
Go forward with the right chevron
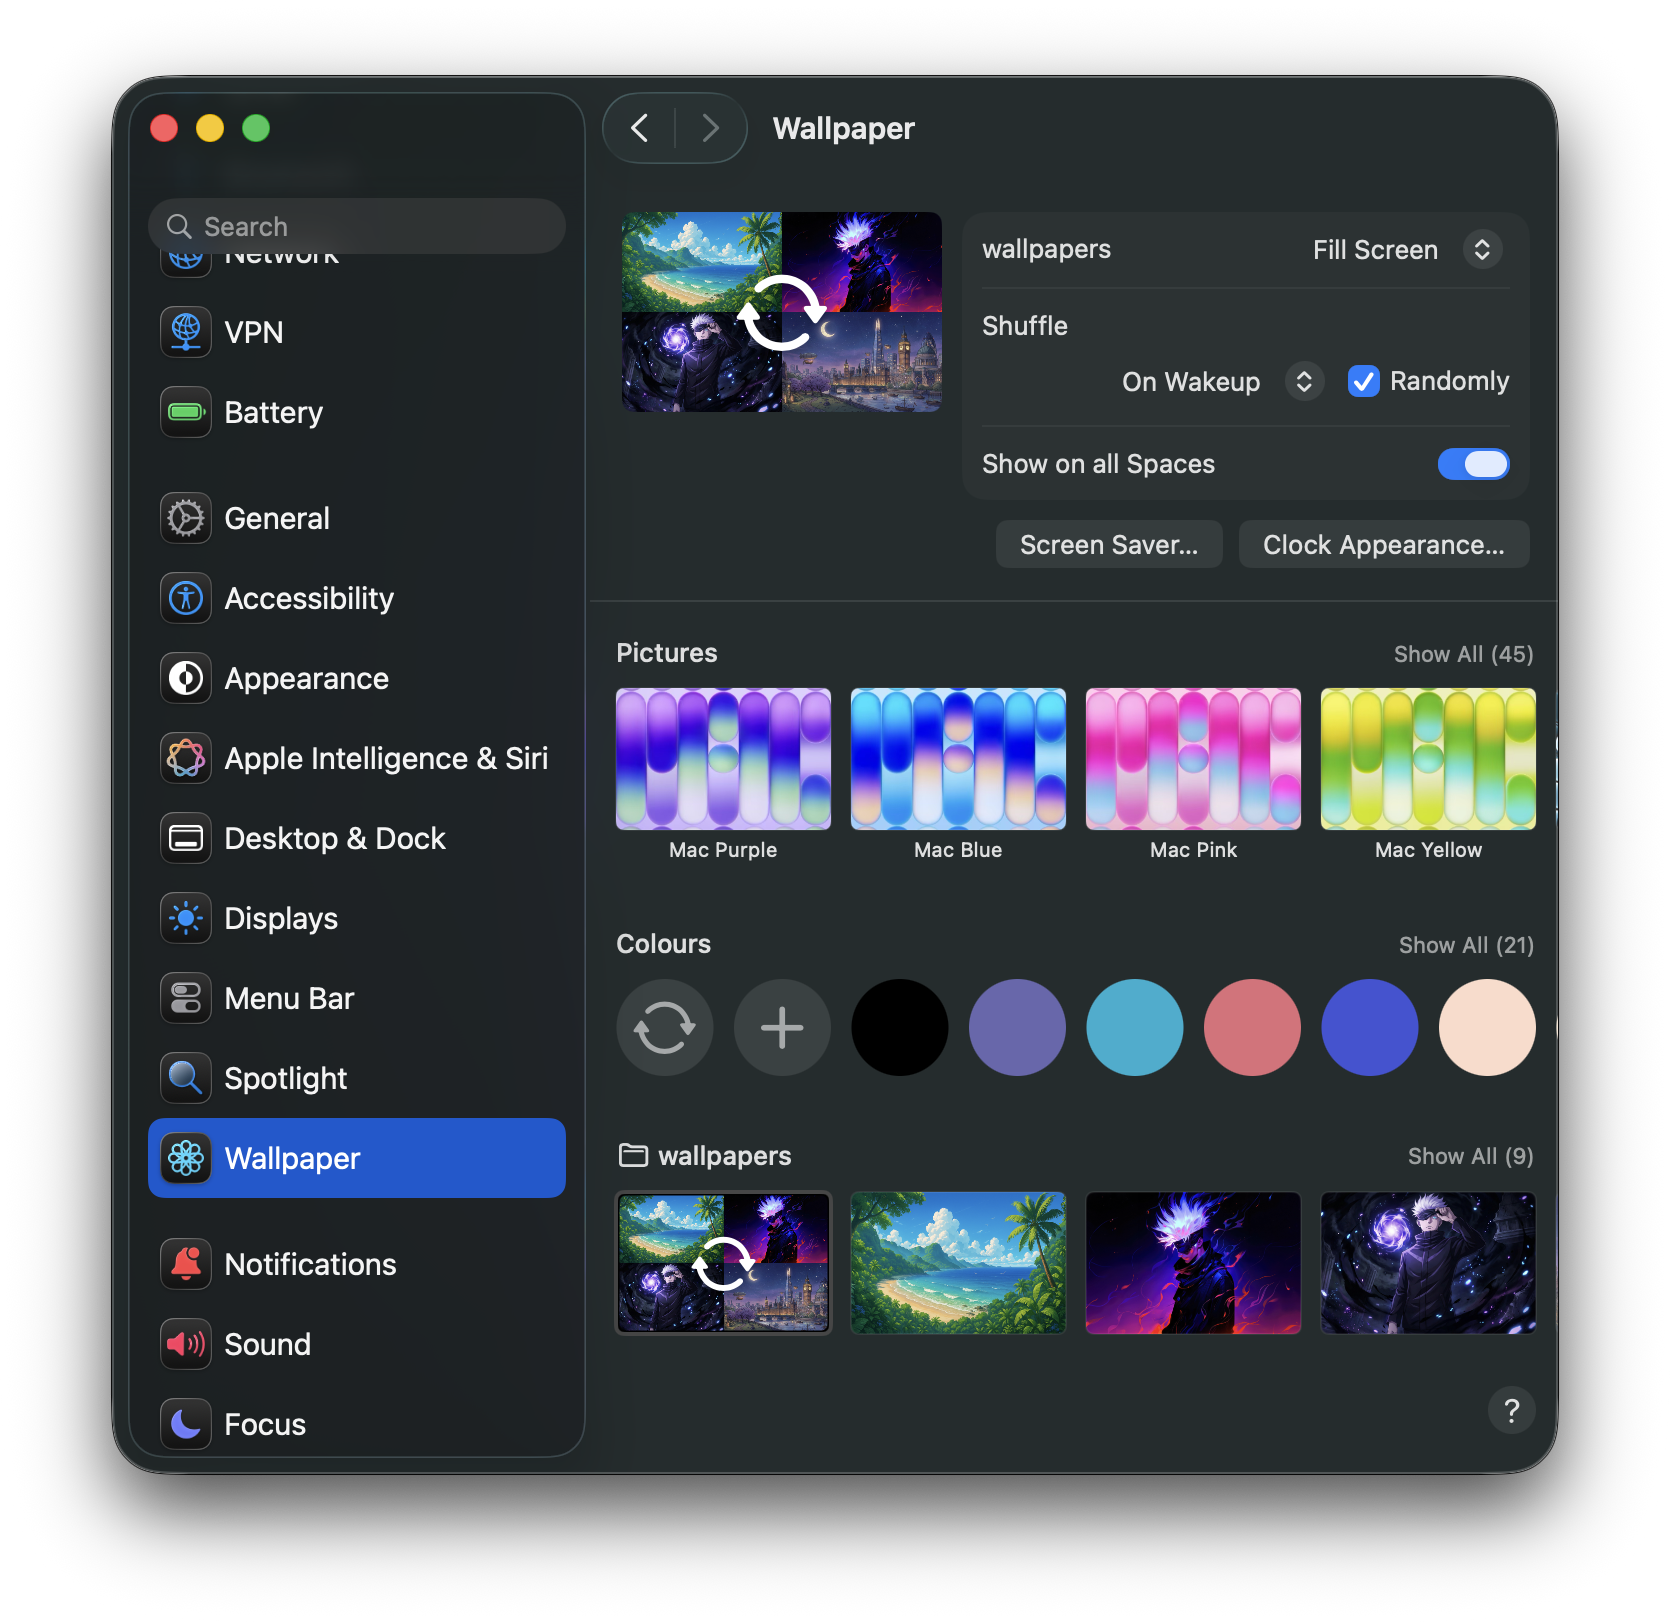click(x=710, y=128)
